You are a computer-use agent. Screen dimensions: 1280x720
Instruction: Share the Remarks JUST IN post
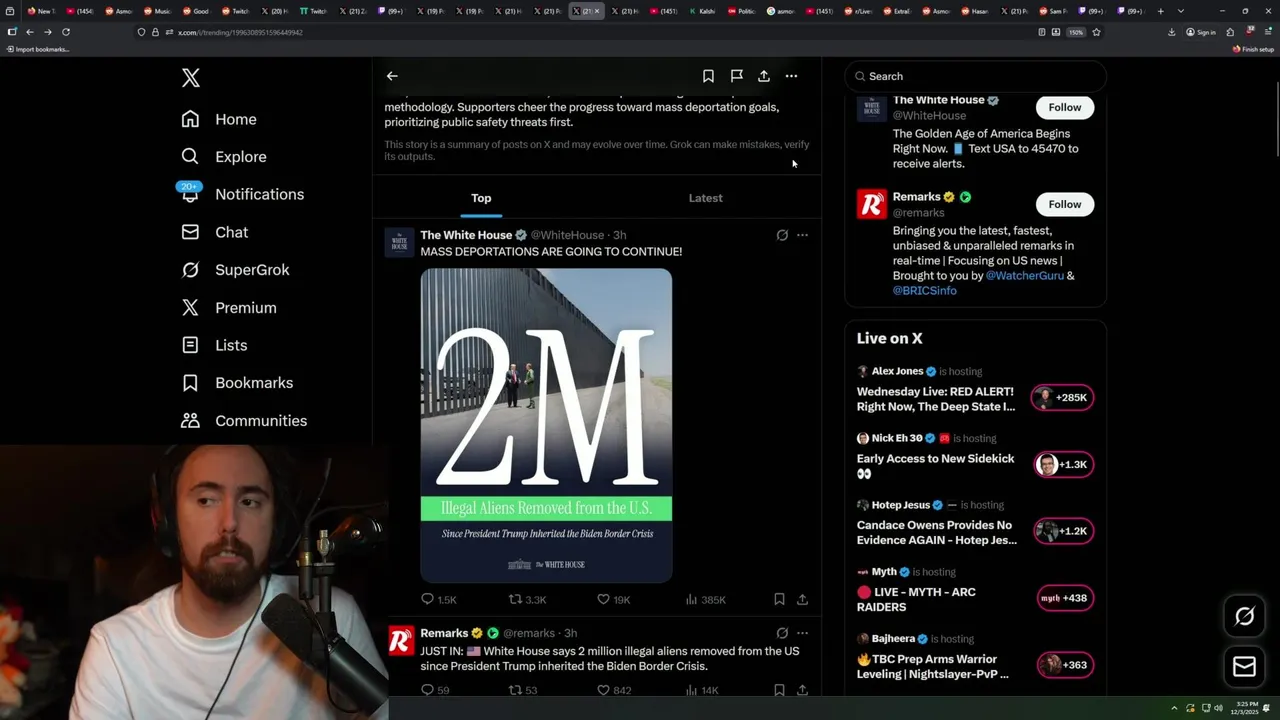pos(802,690)
